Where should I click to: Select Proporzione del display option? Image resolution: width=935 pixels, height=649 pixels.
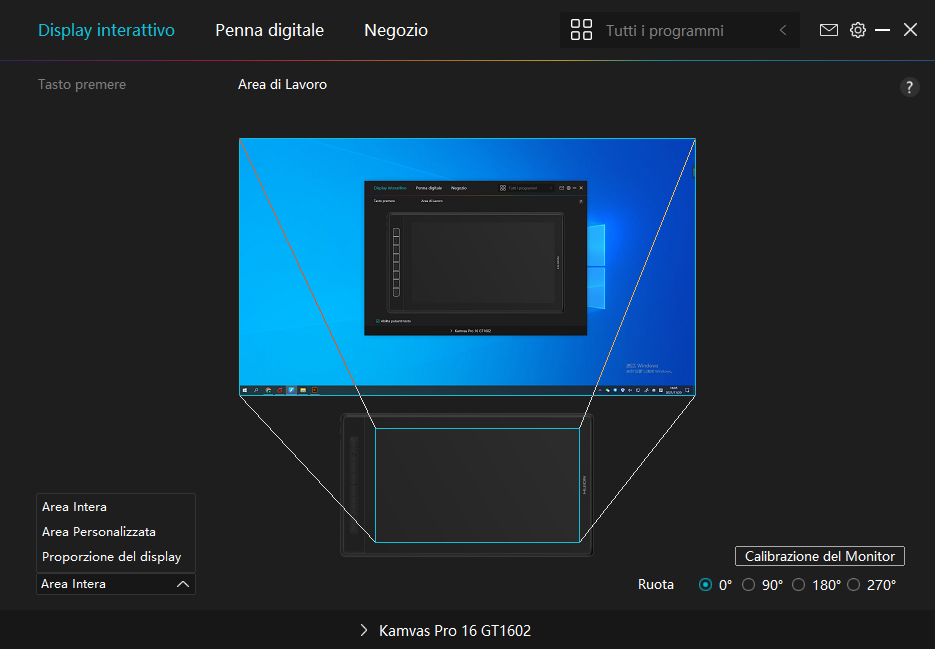click(111, 557)
